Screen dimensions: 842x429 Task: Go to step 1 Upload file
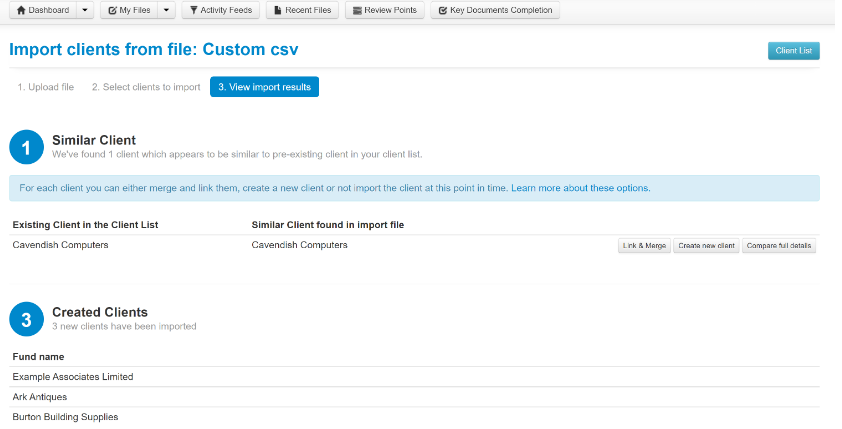click(46, 87)
